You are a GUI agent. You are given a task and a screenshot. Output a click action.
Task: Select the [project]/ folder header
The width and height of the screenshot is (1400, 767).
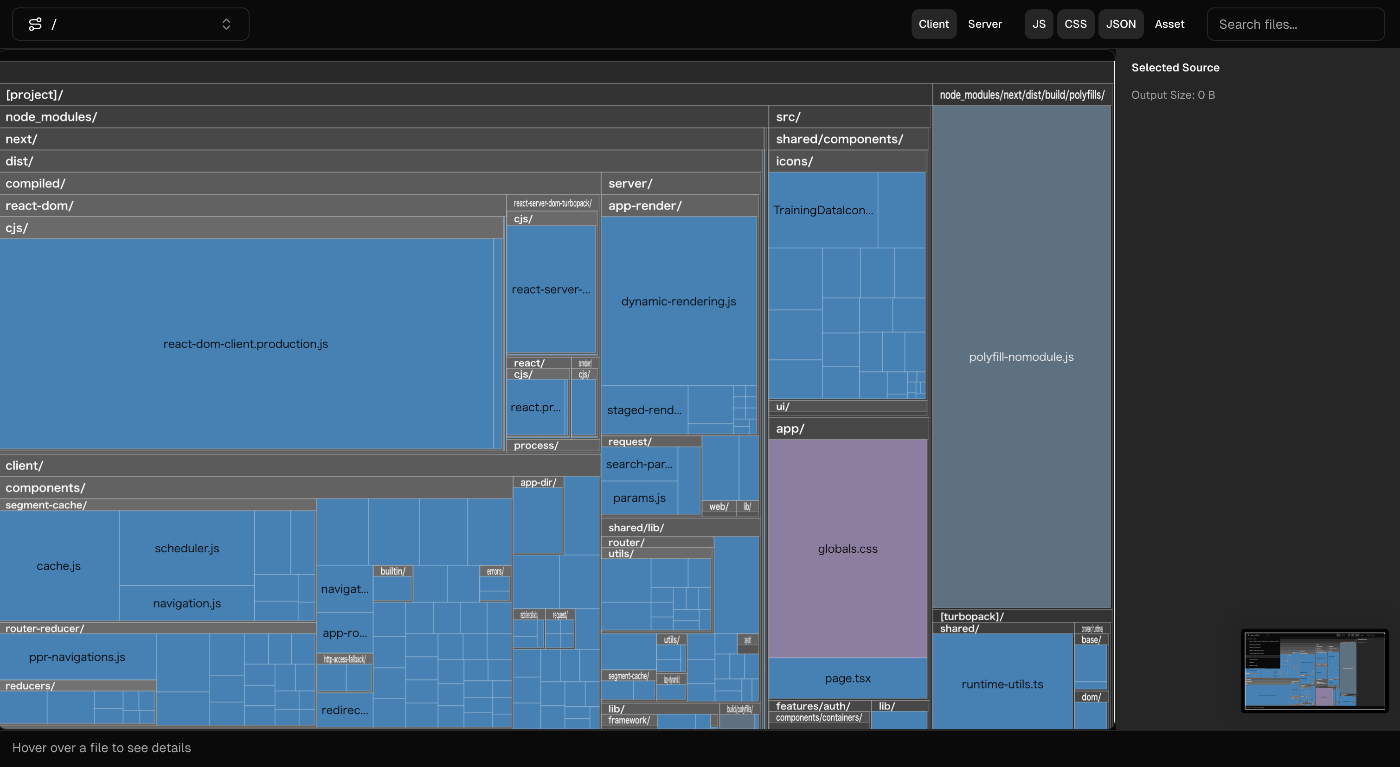pyautogui.click(x=465, y=95)
